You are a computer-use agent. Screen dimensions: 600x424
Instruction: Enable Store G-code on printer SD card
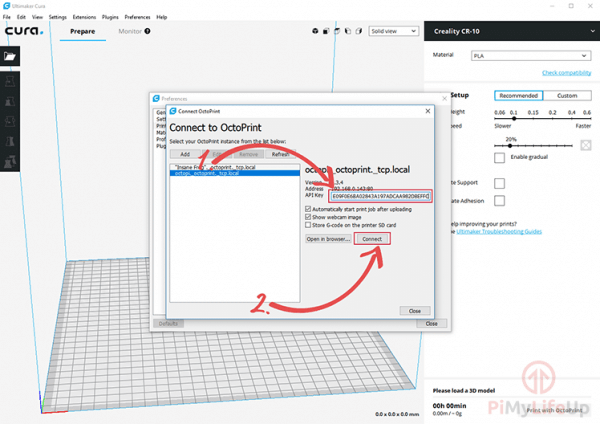[x=308, y=225]
